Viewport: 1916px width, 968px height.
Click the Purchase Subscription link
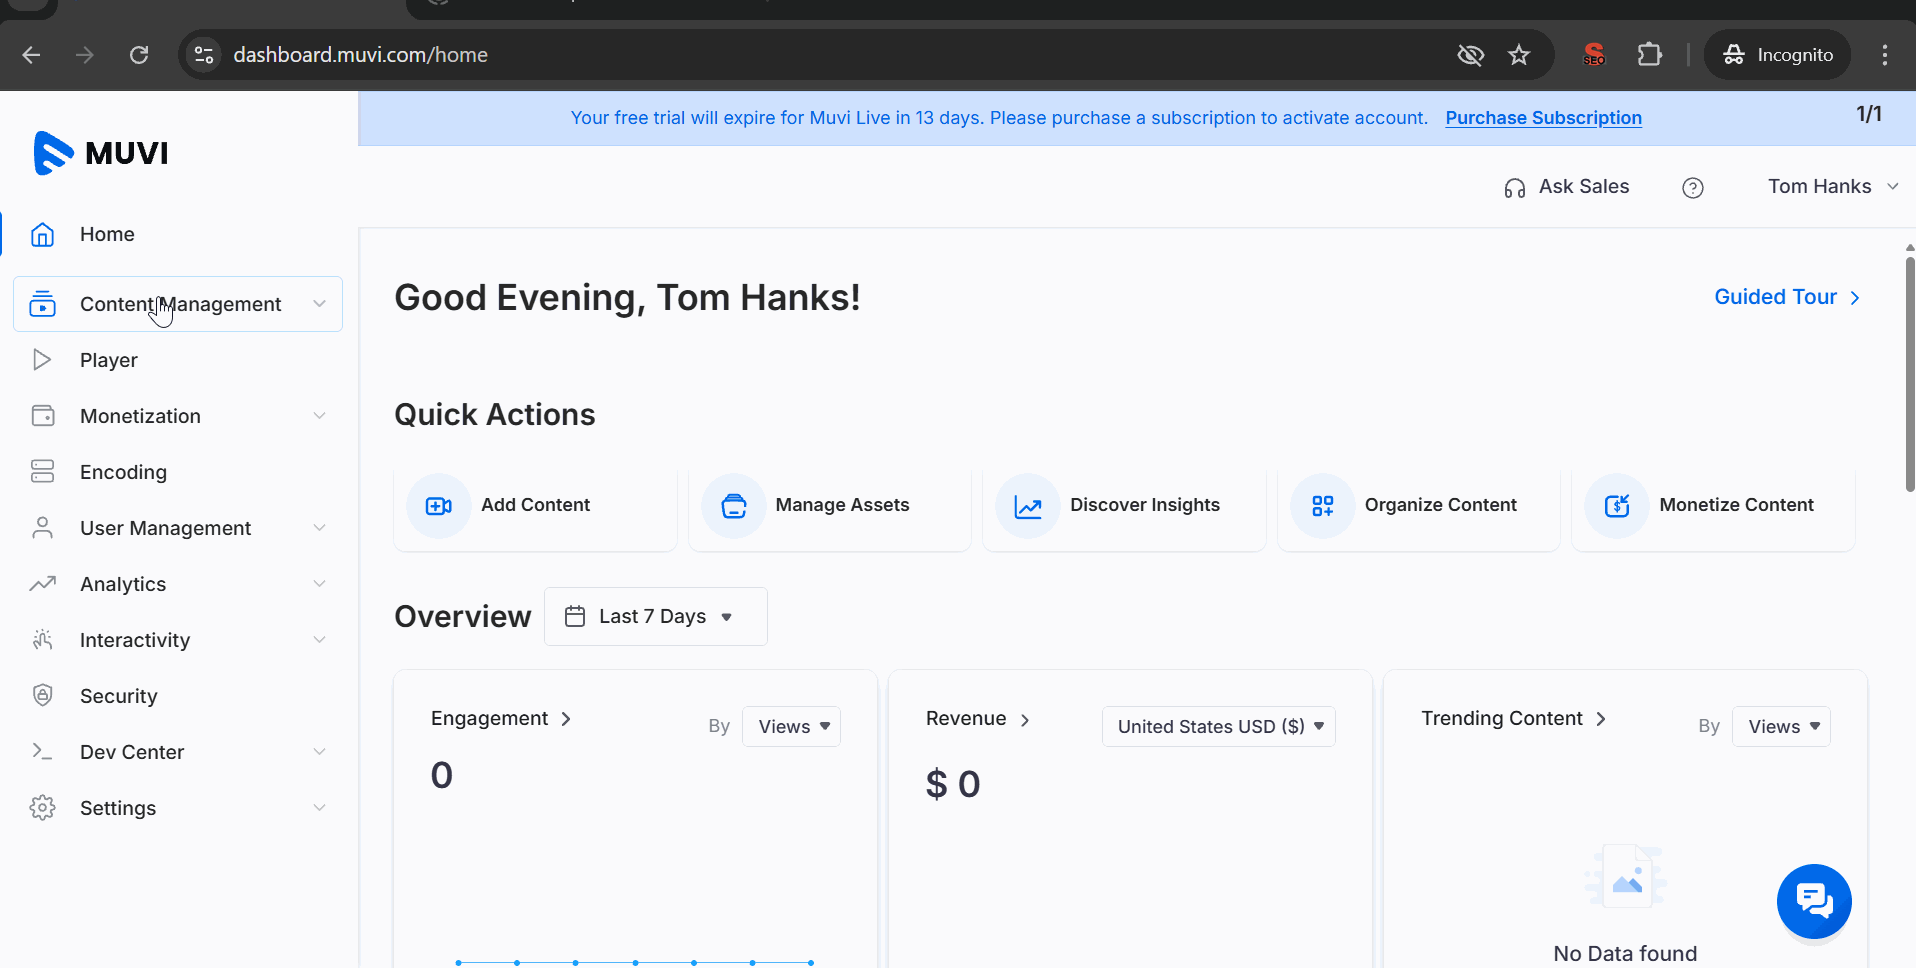tap(1543, 118)
